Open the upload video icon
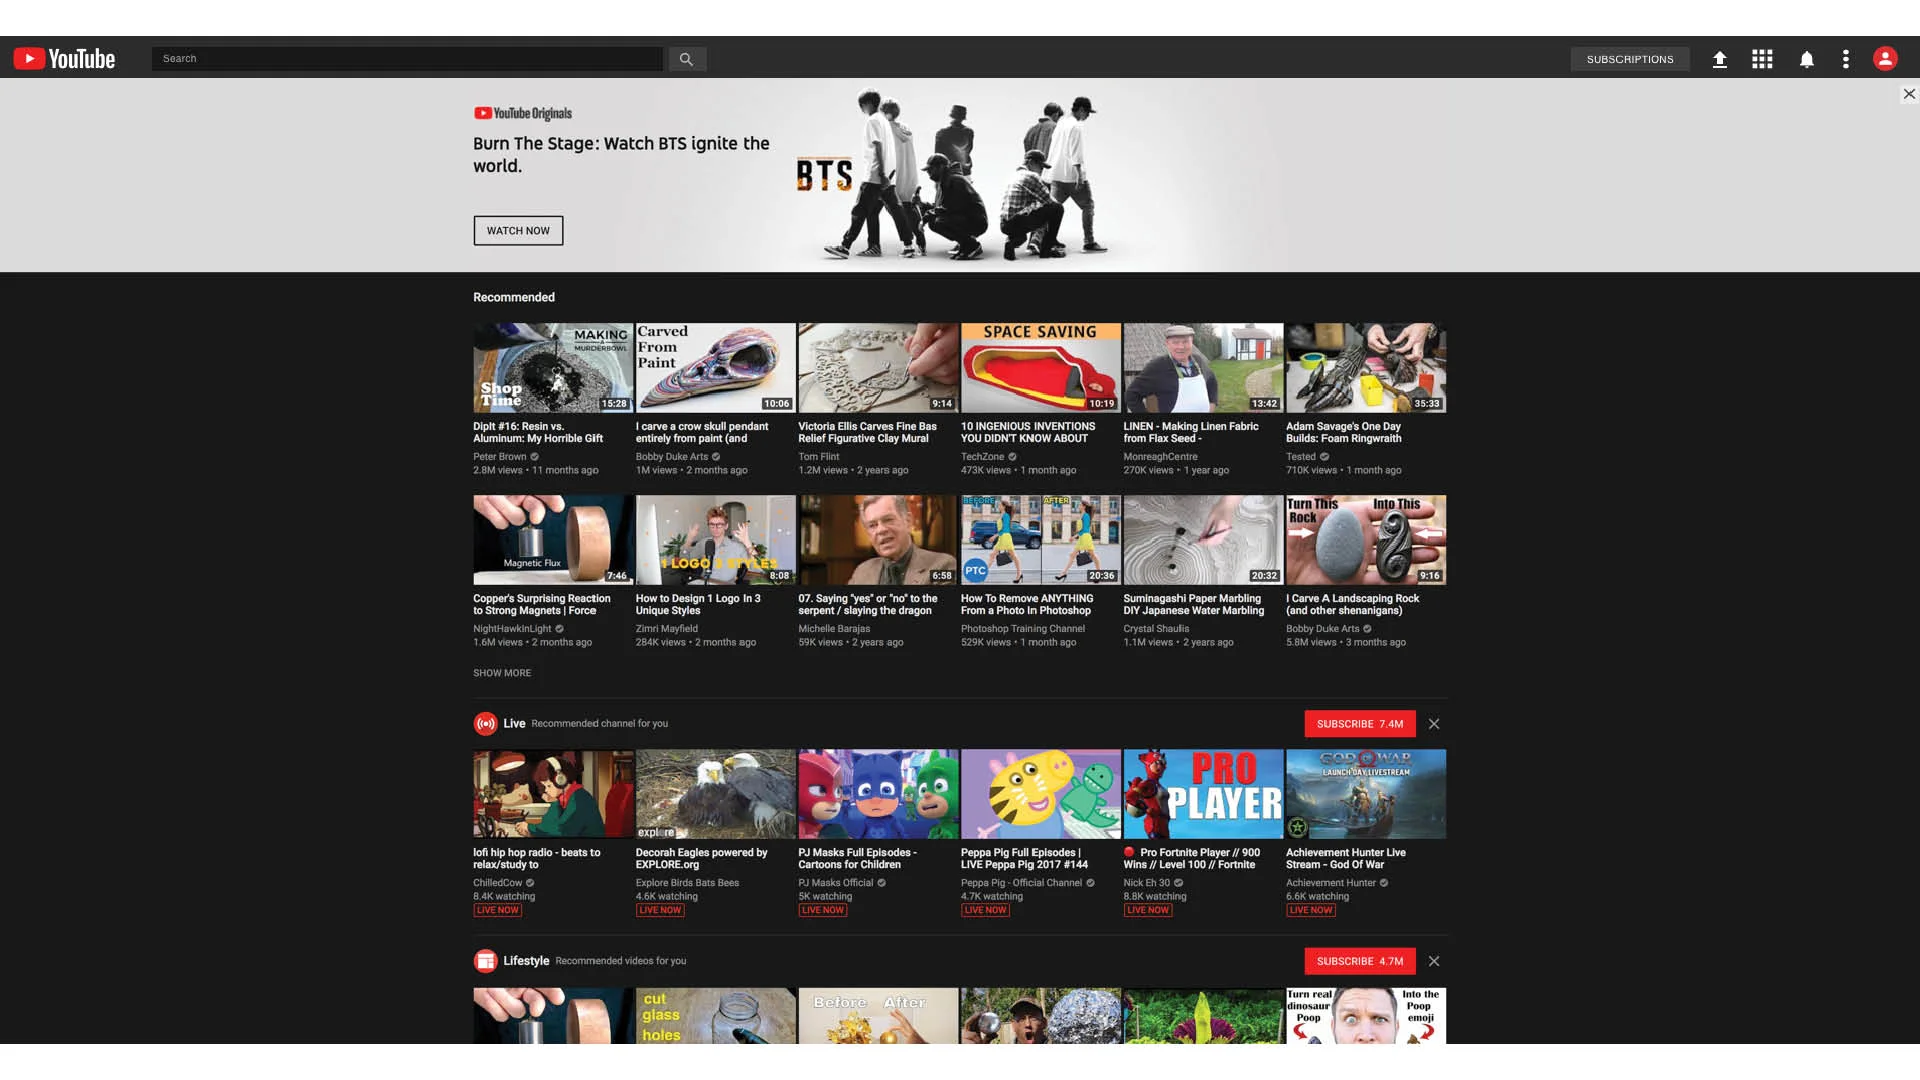1920x1080 pixels. 1719,59
